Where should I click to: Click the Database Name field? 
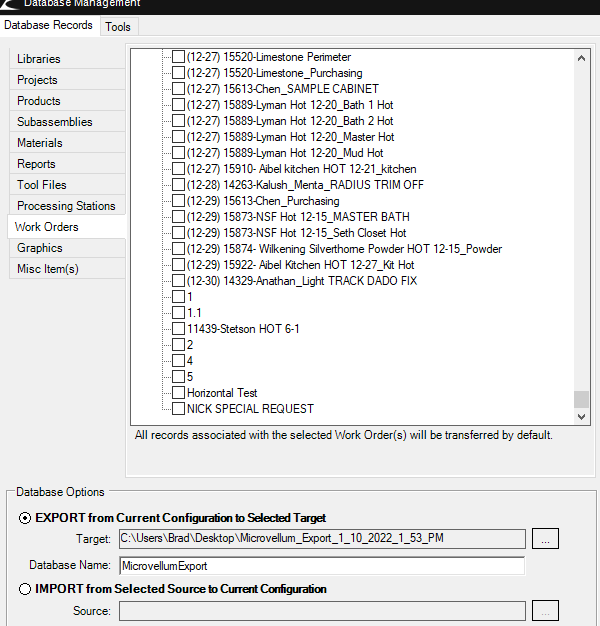322,566
